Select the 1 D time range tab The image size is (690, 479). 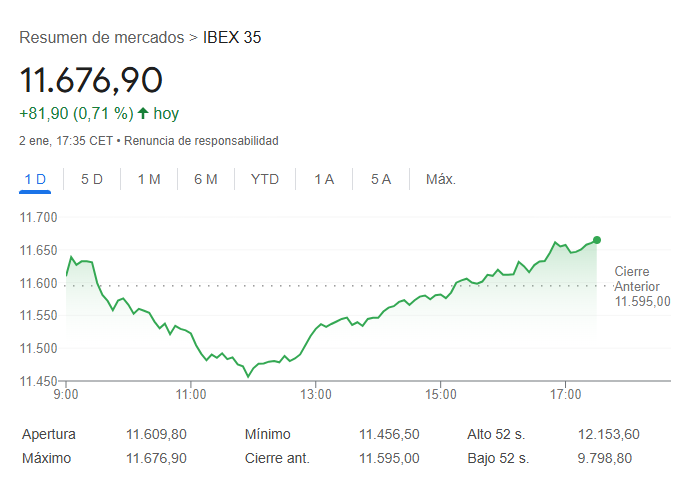[35, 180]
